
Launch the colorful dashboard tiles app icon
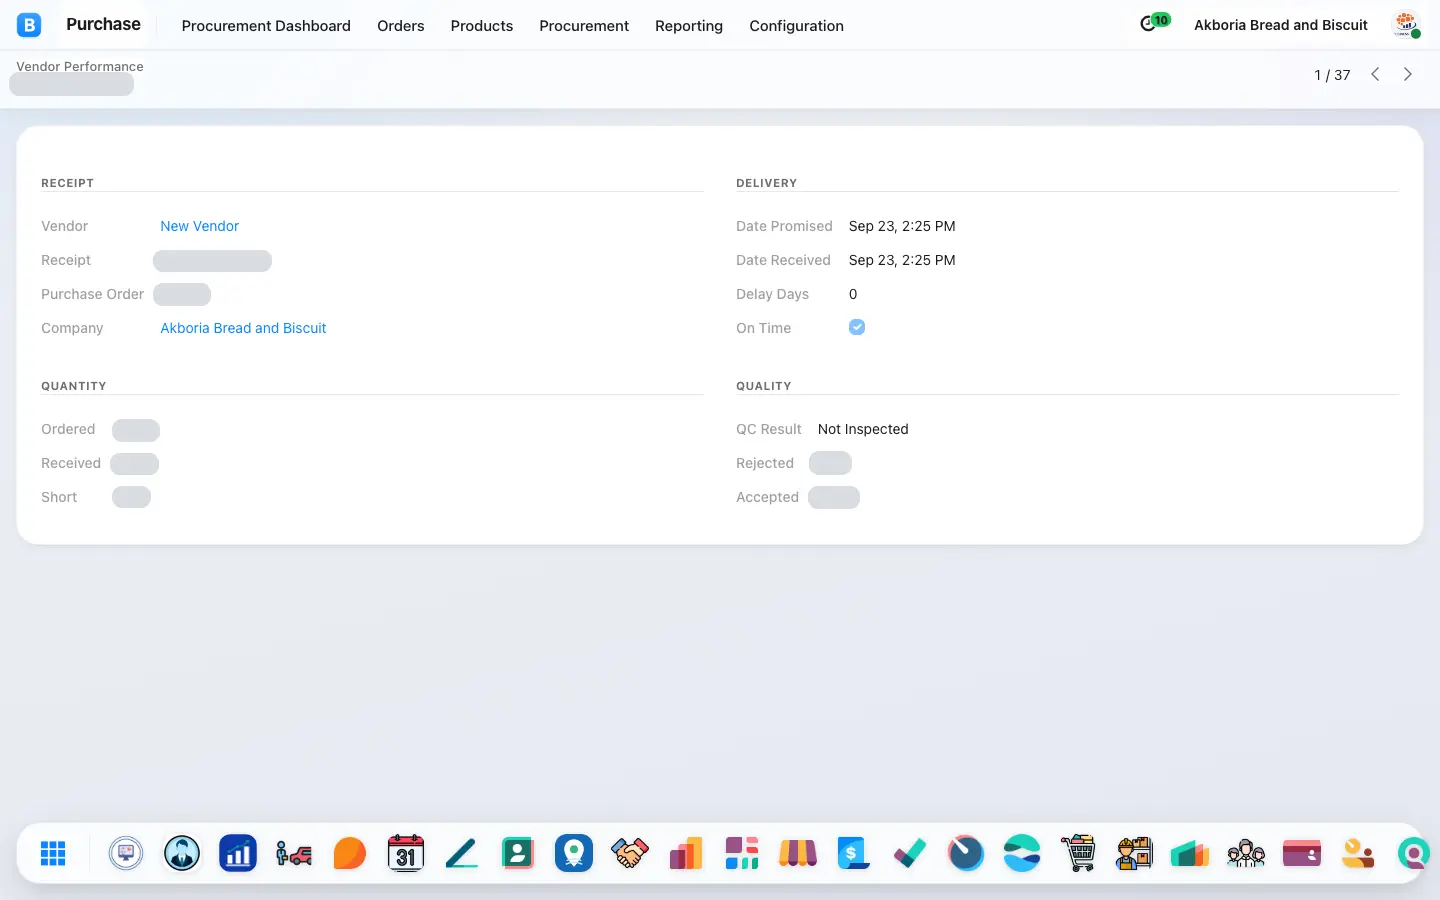pos(742,853)
